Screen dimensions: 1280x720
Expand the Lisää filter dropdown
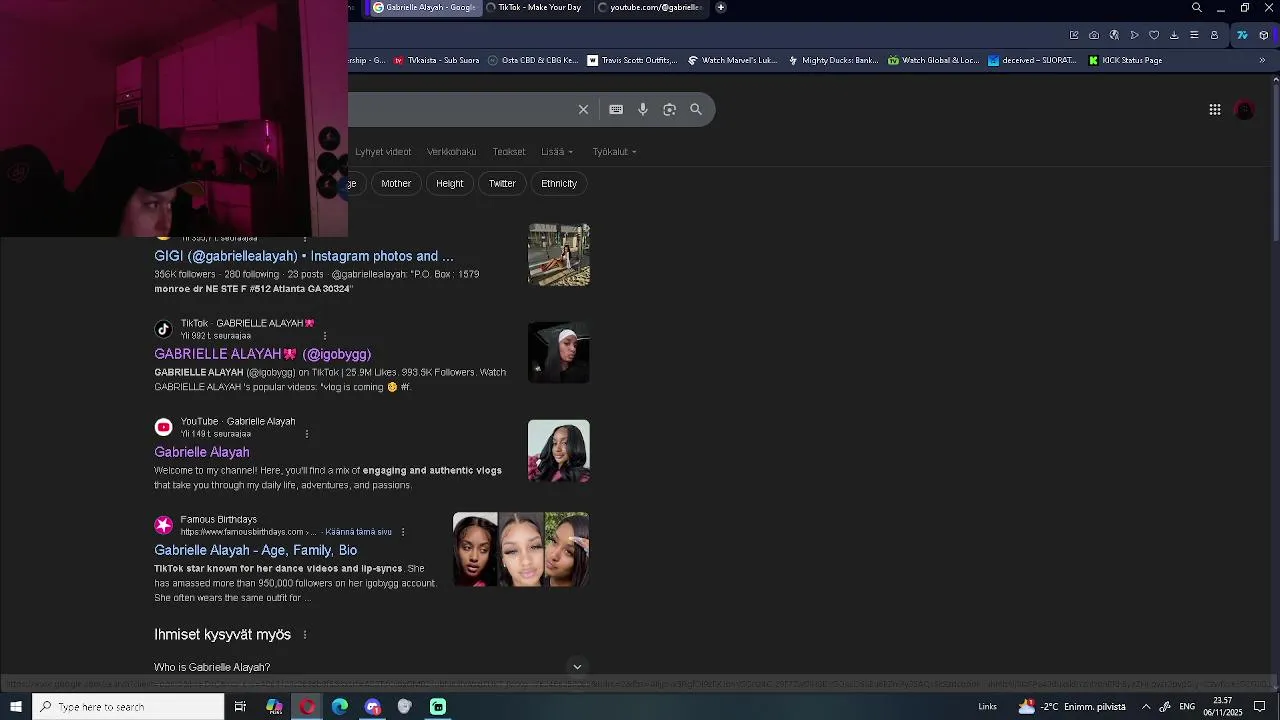tap(557, 152)
